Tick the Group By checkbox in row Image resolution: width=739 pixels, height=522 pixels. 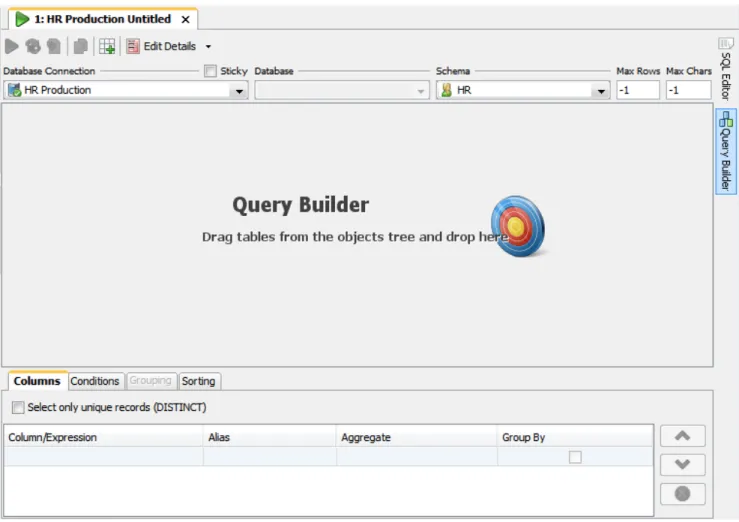[x=575, y=457]
